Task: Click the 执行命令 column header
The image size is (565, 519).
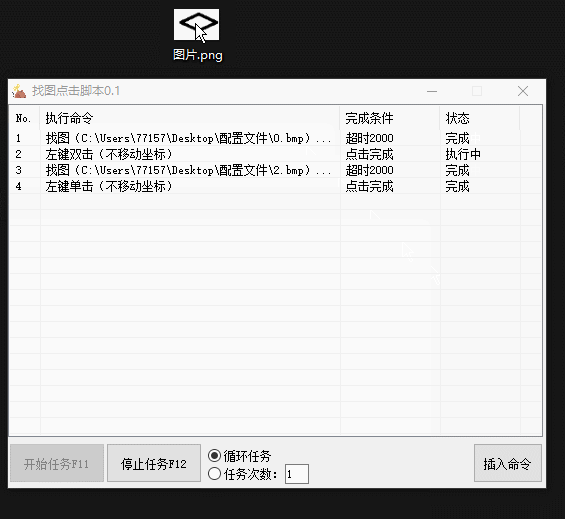Action: pos(190,118)
